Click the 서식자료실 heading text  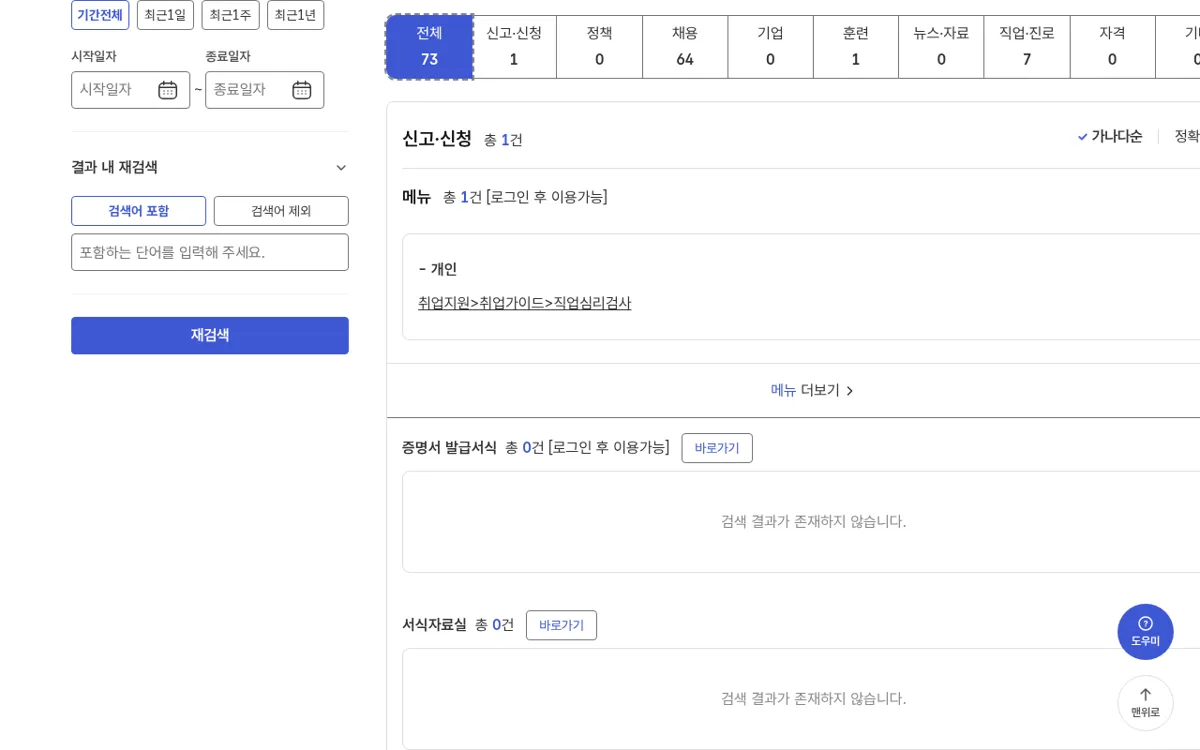pyautogui.click(x=434, y=625)
